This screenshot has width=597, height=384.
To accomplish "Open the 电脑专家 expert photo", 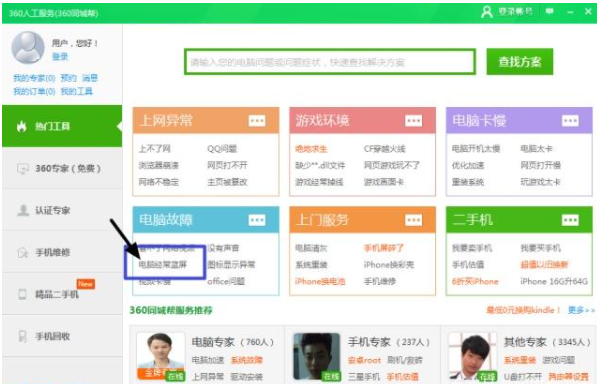I will click(161, 356).
